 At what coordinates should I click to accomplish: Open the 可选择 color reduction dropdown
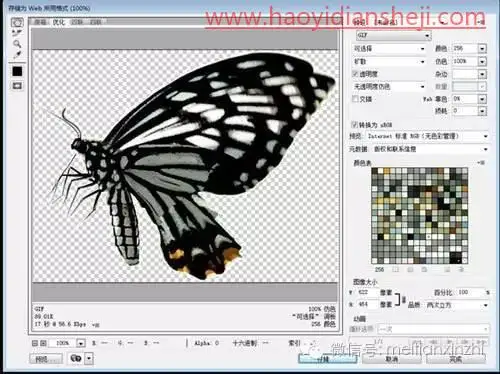[389, 49]
